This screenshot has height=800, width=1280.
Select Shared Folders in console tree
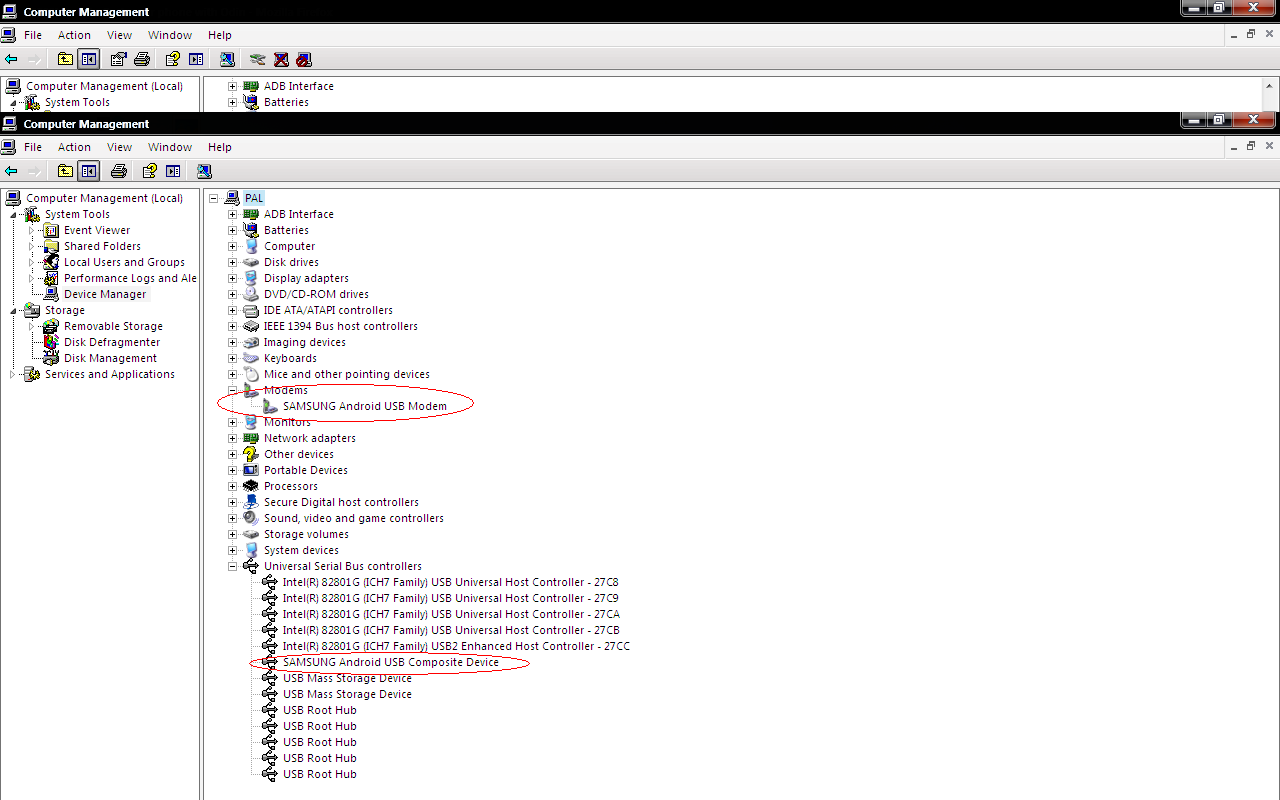pos(102,246)
